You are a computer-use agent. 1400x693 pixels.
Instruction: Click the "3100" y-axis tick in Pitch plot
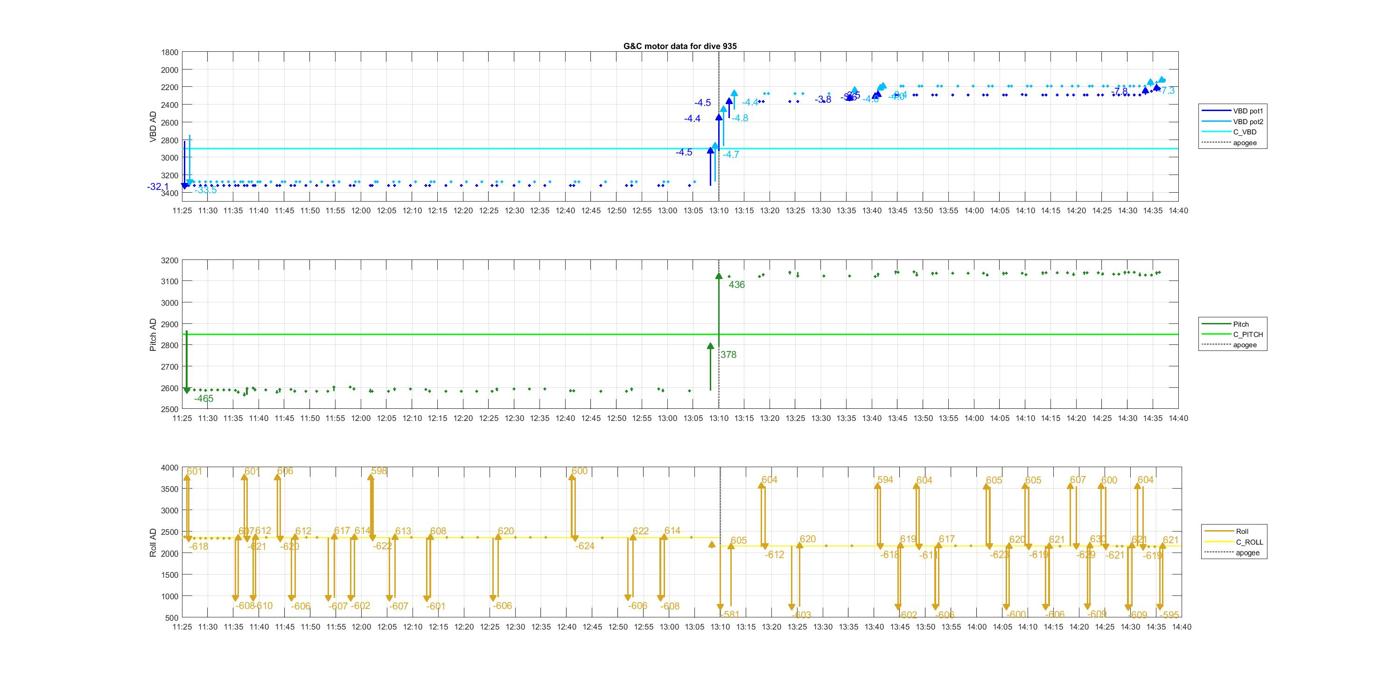coord(170,282)
